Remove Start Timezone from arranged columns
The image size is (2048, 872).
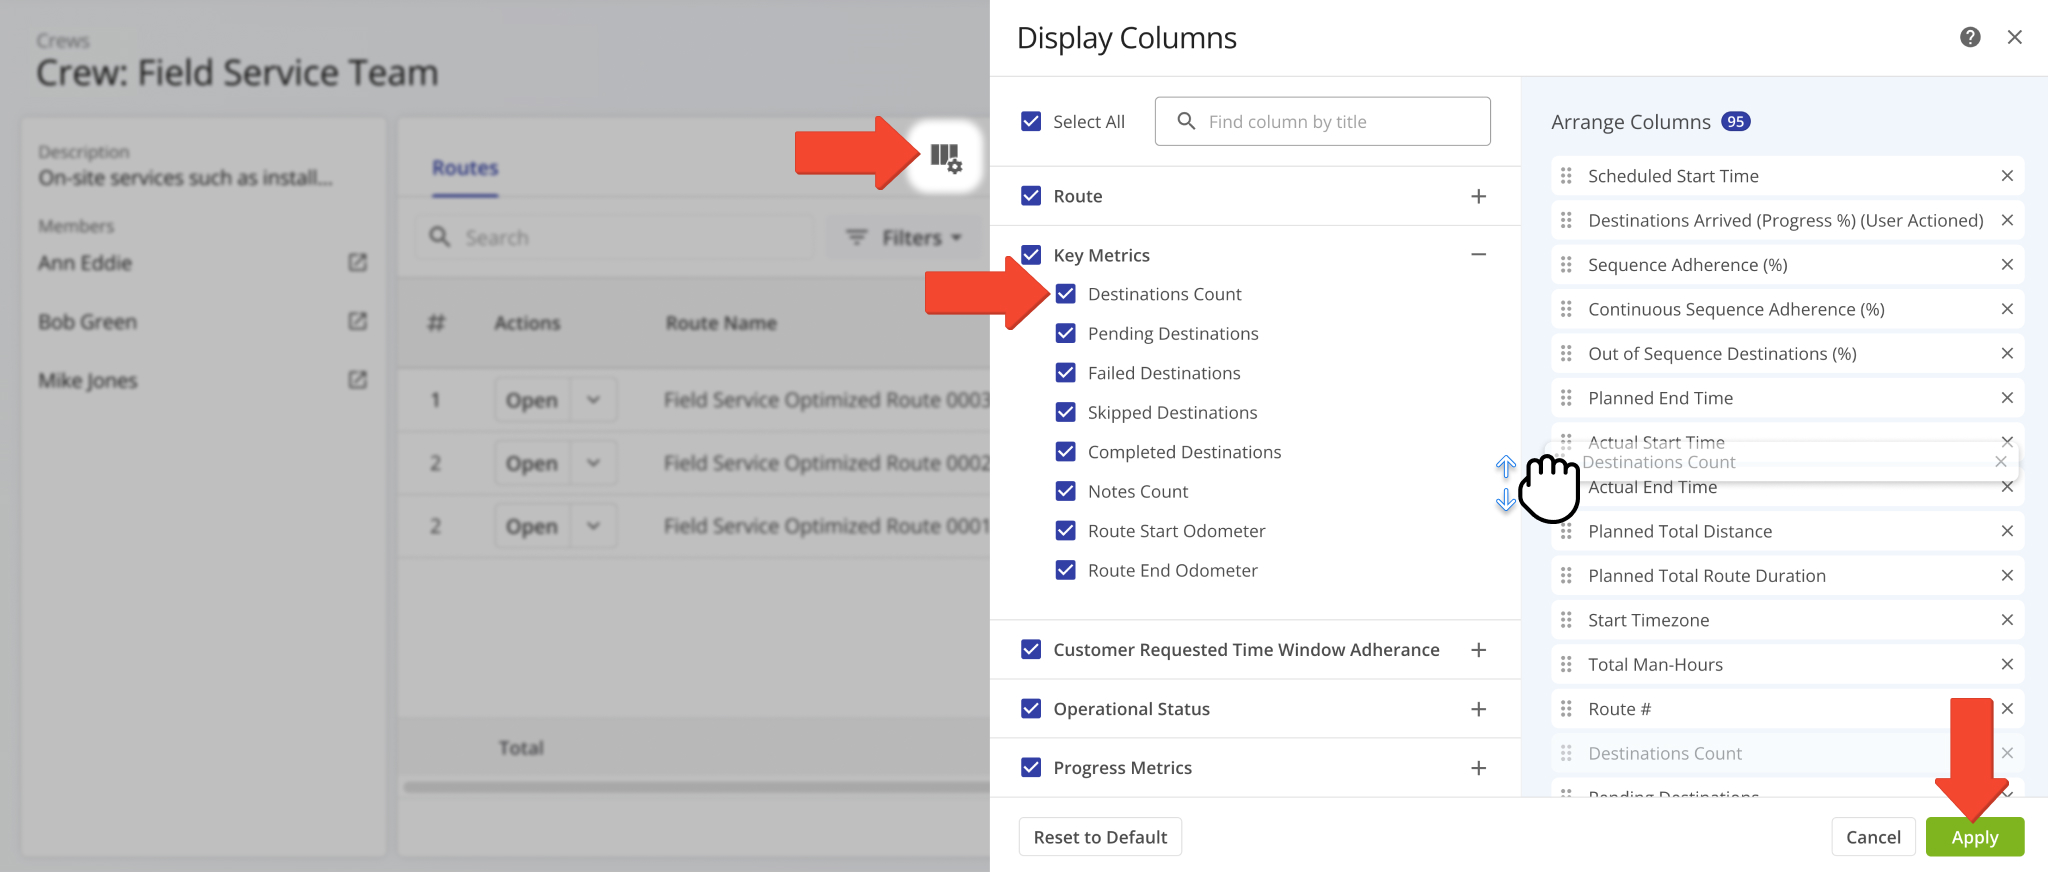[2006, 620]
